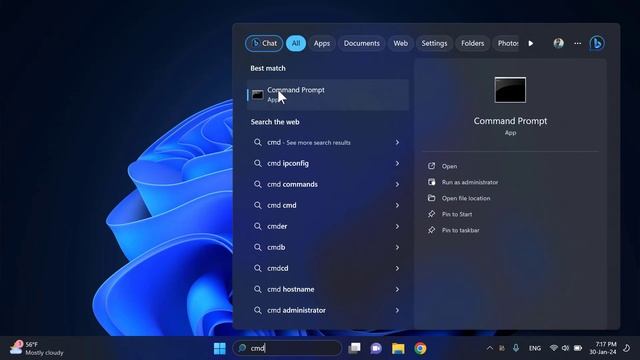
Task: Open the three-dot options menu
Action: click(x=578, y=43)
